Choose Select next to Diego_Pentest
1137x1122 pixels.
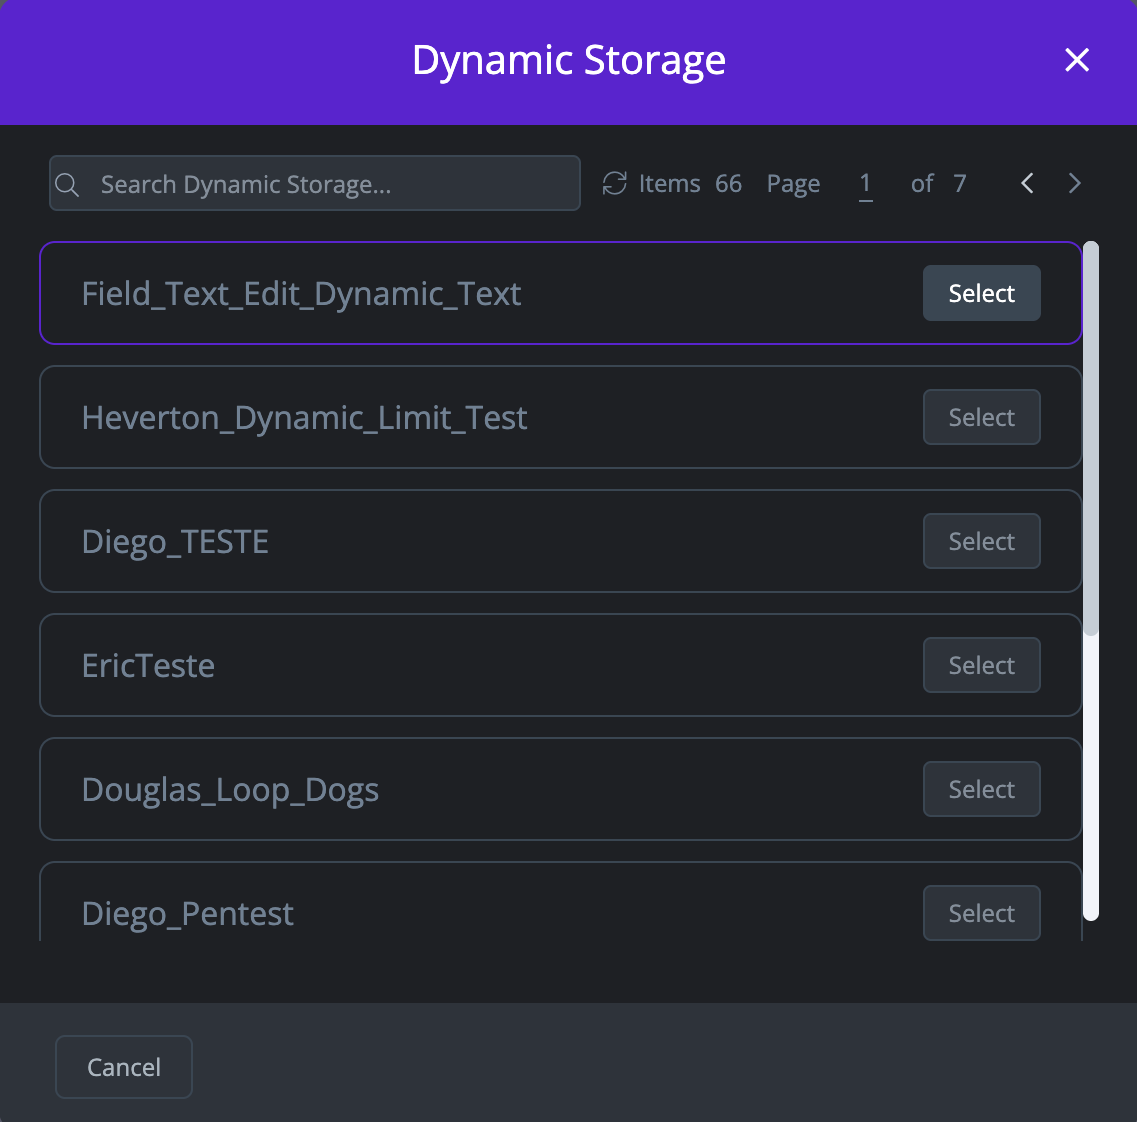coord(981,913)
